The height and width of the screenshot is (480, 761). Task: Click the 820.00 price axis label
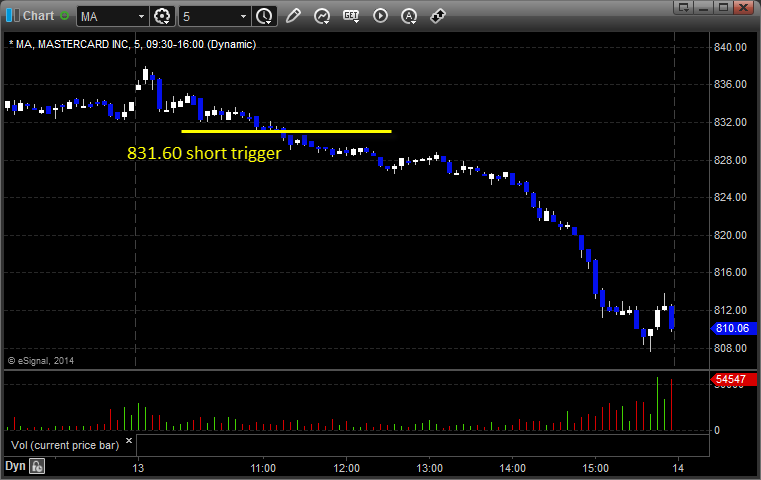[x=730, y=235]
